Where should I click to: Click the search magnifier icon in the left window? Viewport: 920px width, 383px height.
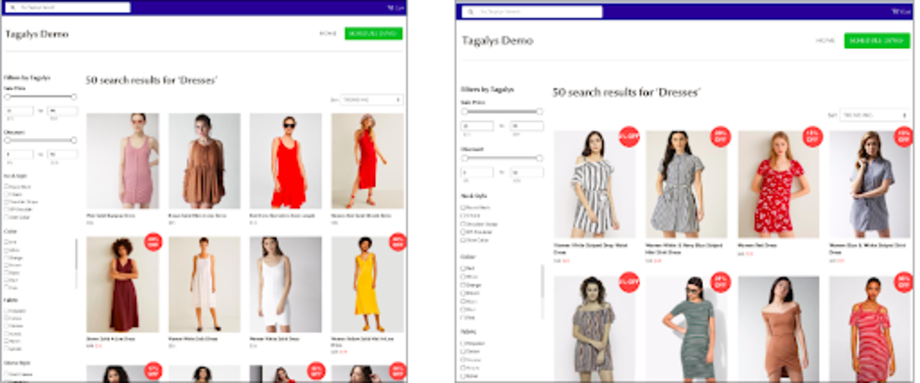[12, 8]
